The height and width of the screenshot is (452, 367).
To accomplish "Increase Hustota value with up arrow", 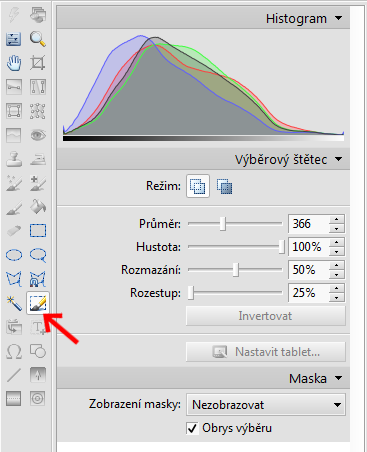I will [337, 242].
